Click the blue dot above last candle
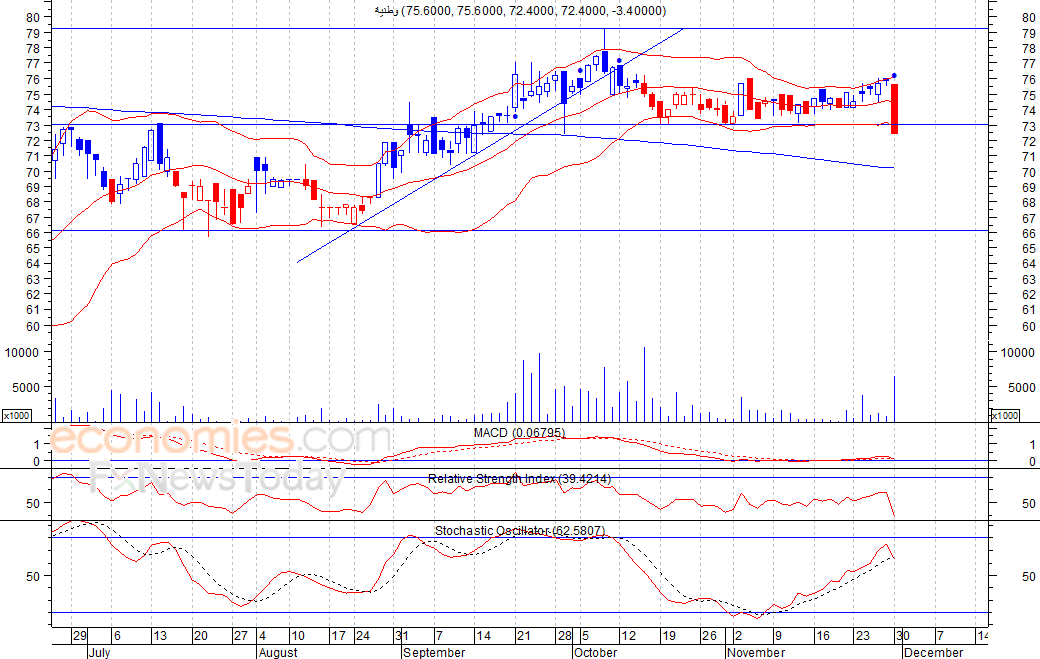1040x659 pixels. pyautogui.click(x=894, y=76)
